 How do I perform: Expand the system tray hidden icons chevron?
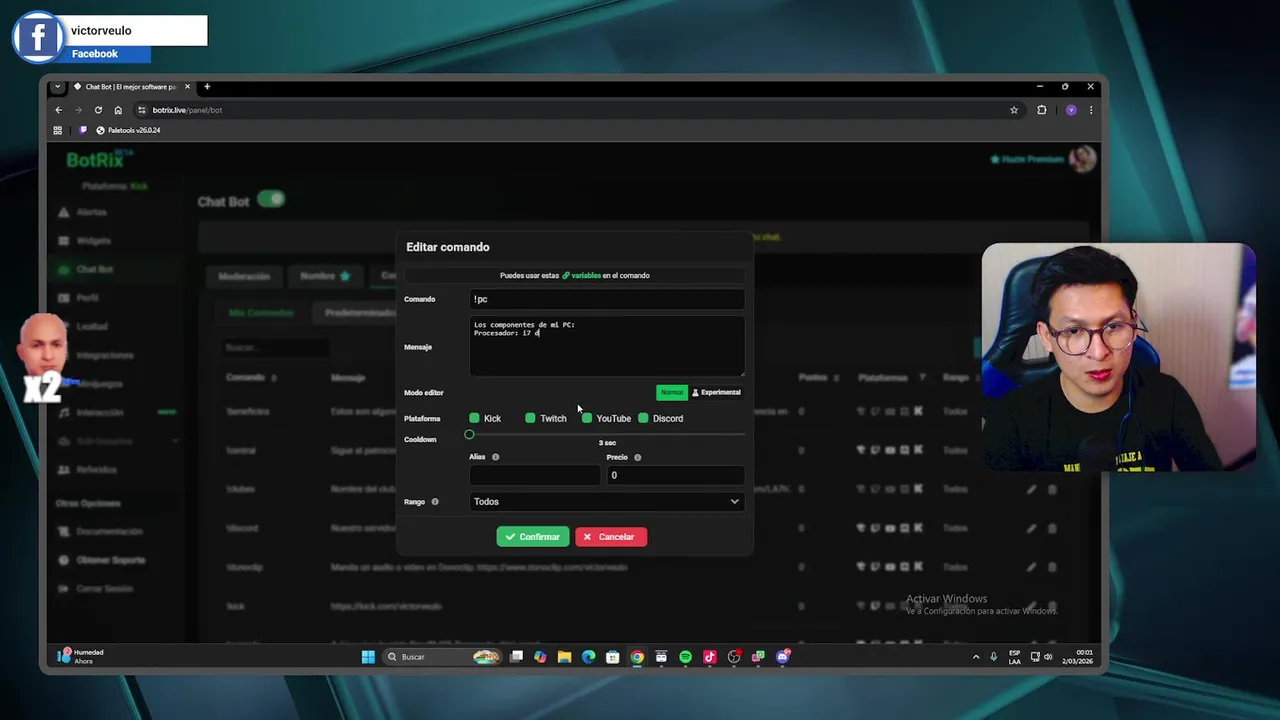[x=976, y=657]
